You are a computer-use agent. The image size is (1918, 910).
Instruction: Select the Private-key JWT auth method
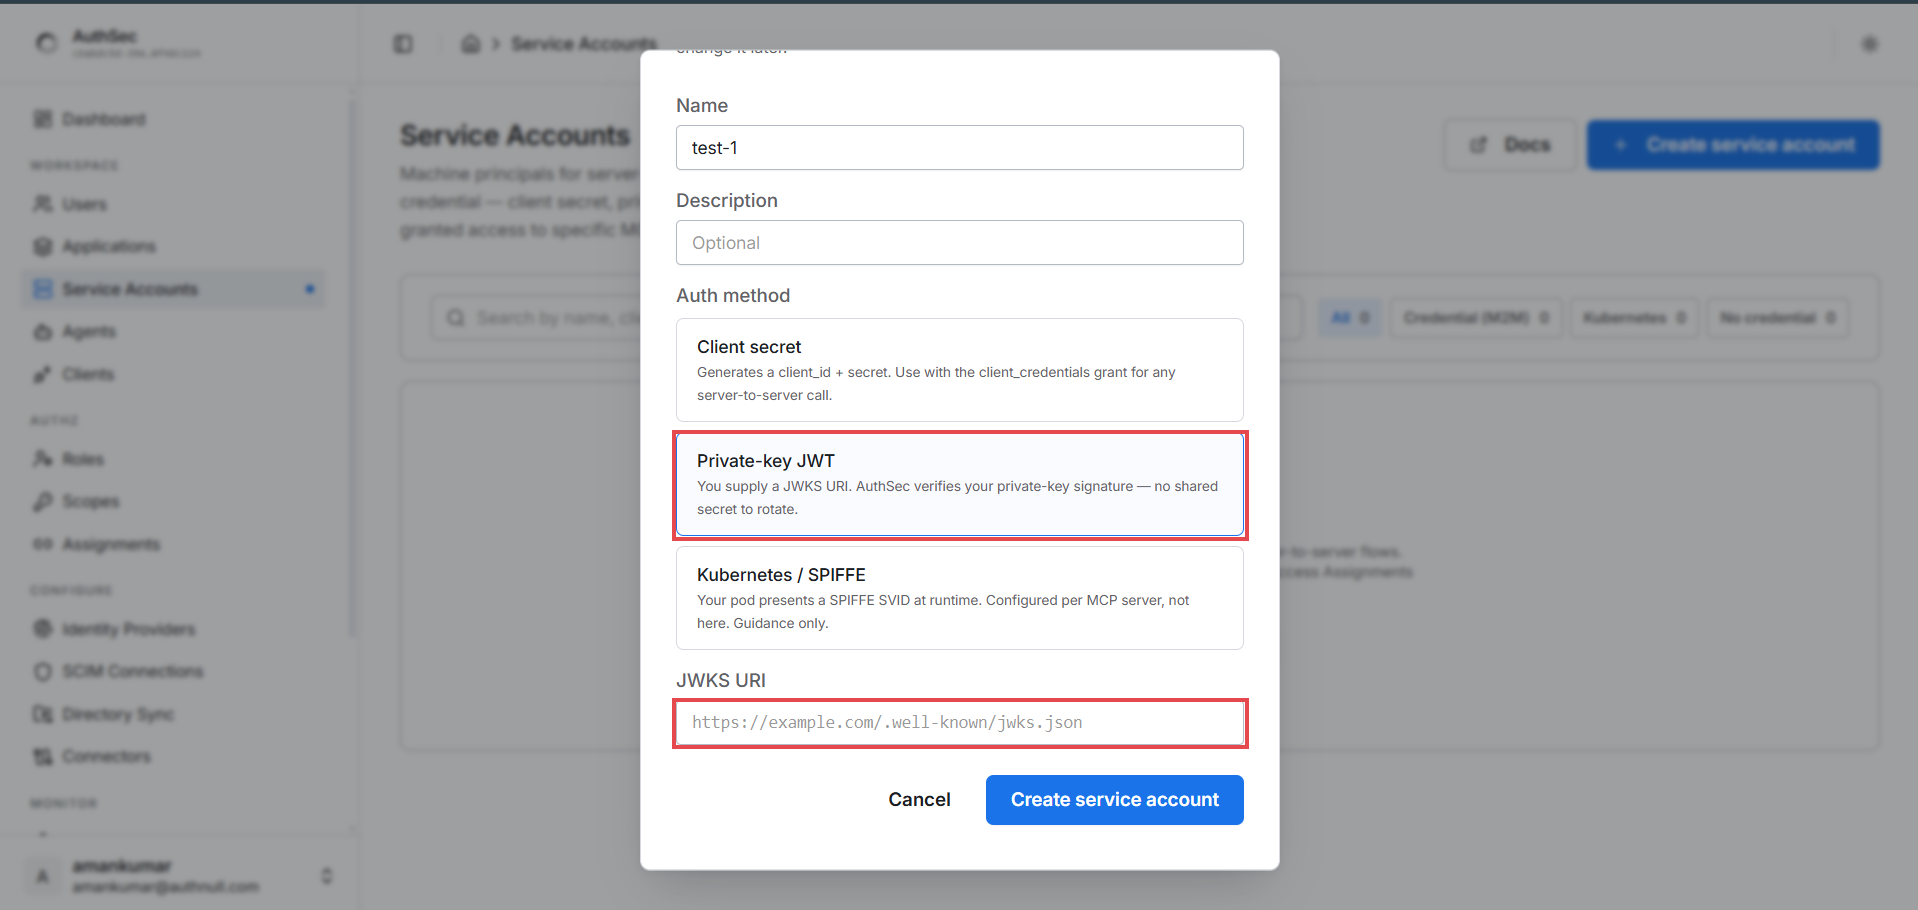(959, 484)
